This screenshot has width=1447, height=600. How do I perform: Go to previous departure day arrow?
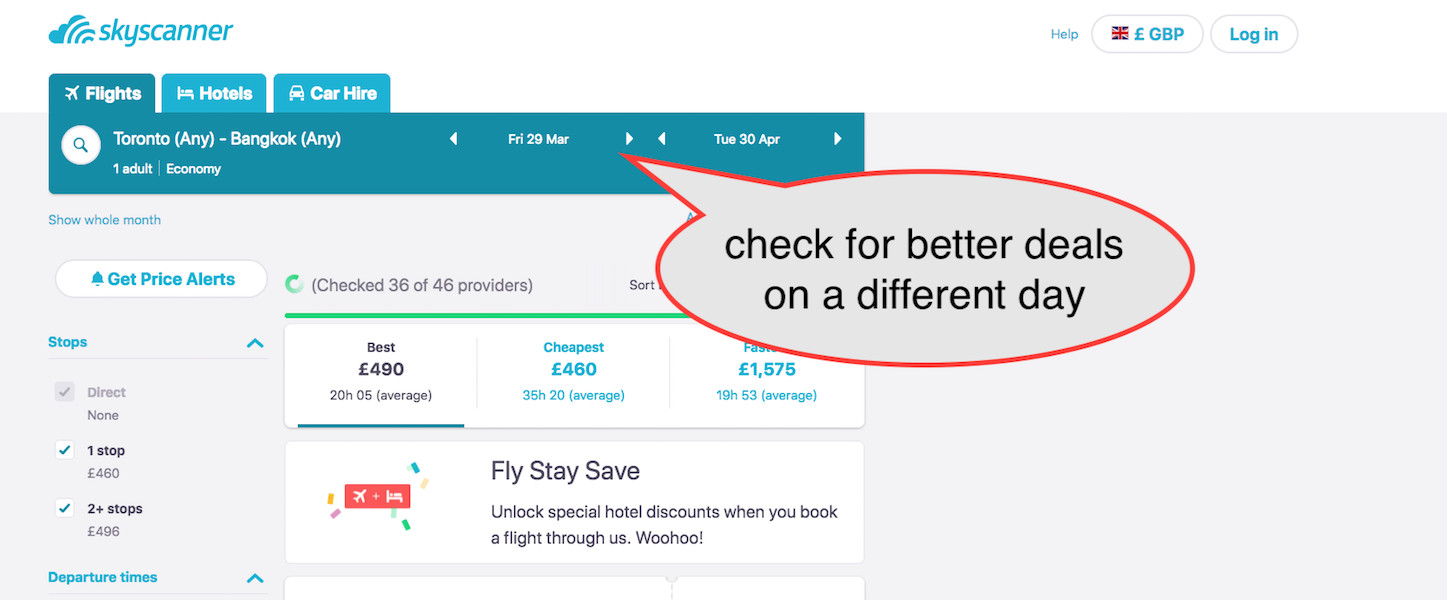(453, 139)
